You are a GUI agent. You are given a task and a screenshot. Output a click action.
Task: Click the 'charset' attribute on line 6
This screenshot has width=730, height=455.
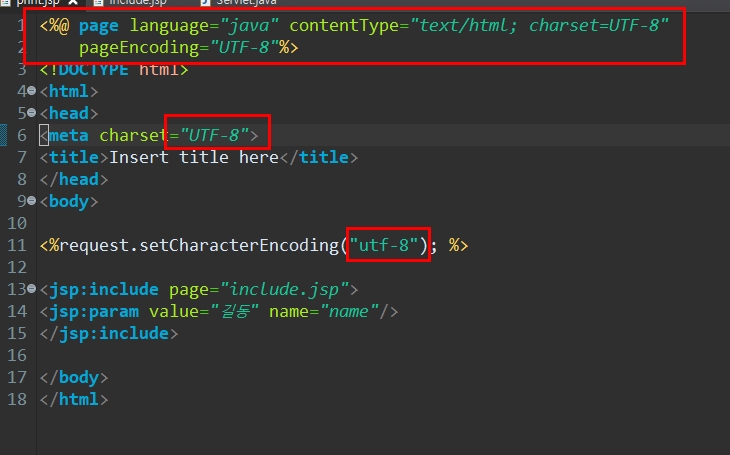tap(134, 135)
